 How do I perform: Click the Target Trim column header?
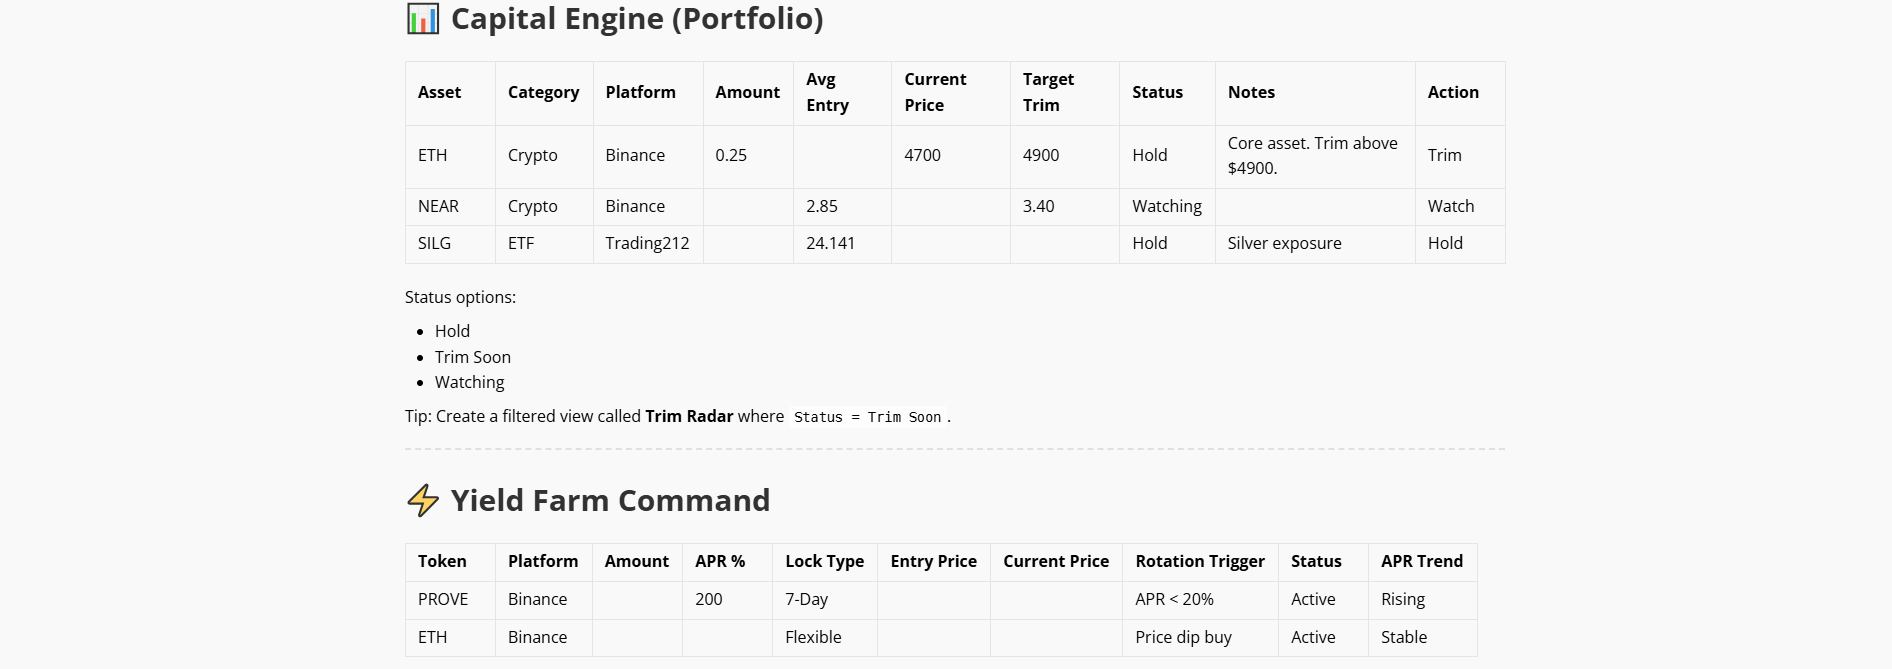(1064, 93)
